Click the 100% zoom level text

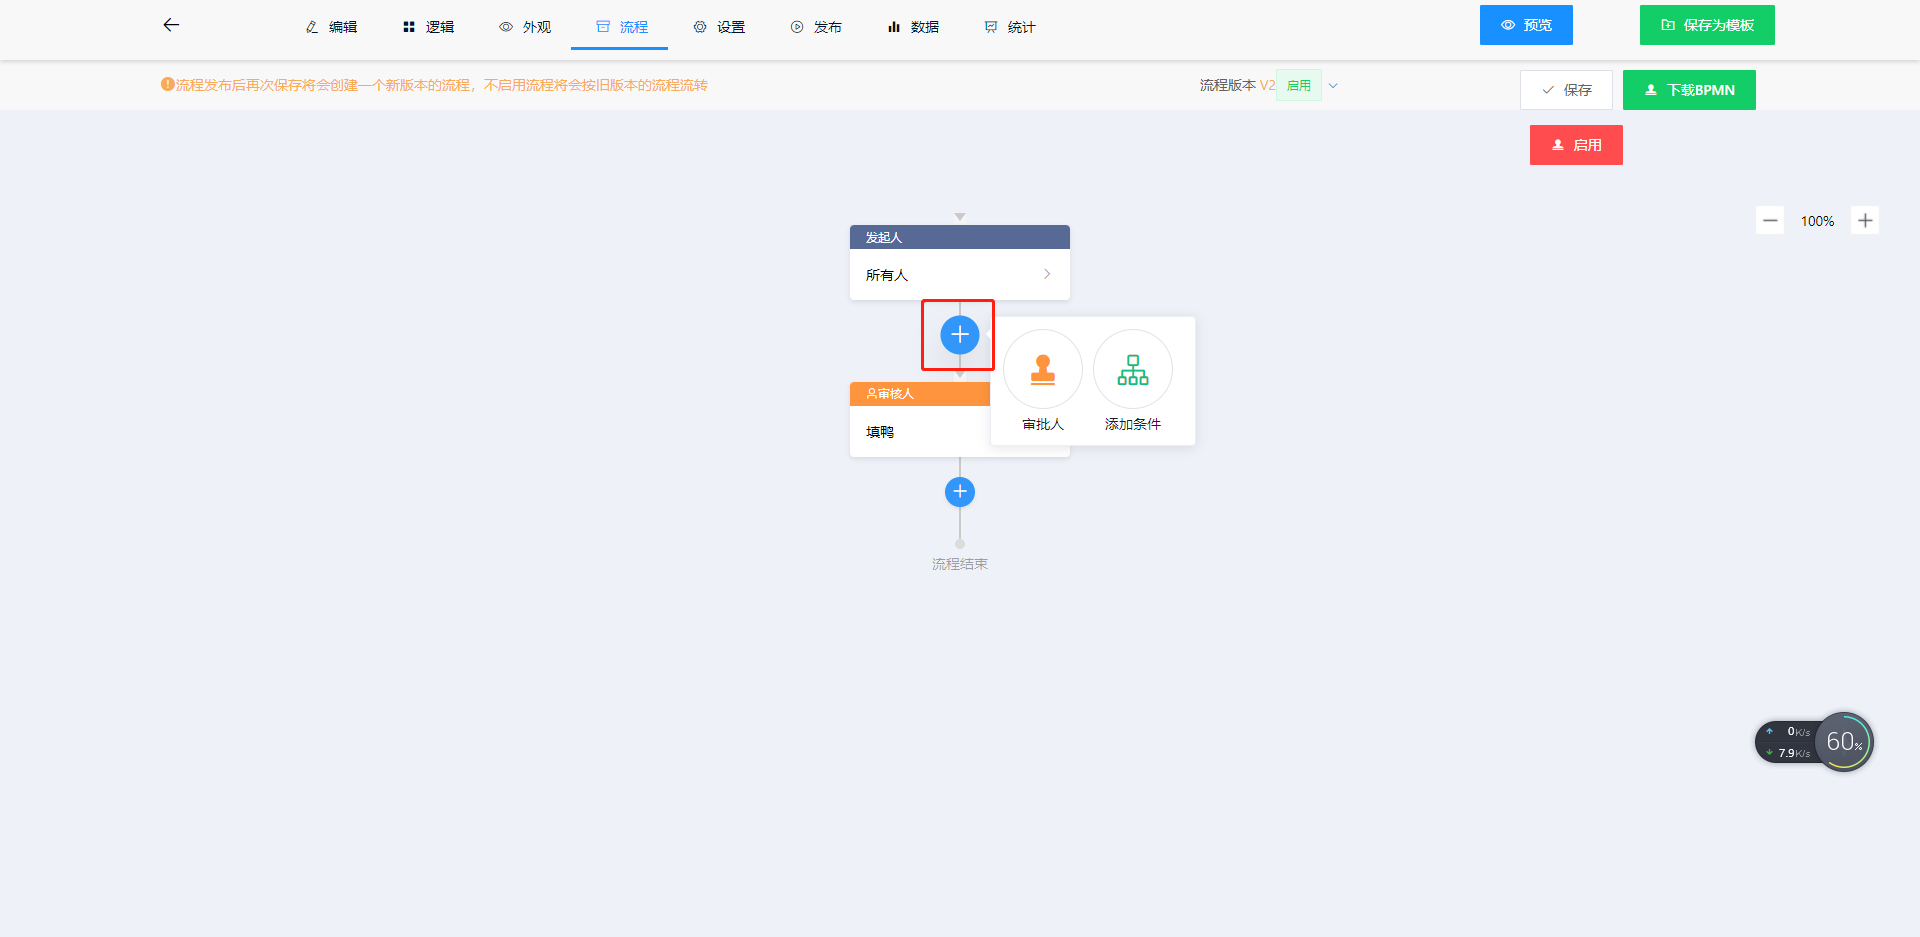click(x=1817, y=221)
